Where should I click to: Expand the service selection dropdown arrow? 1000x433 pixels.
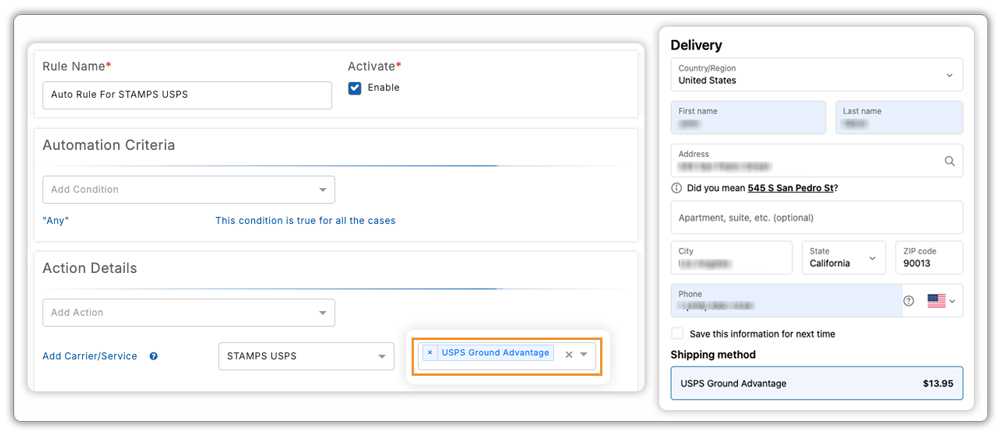click(584, 355)
